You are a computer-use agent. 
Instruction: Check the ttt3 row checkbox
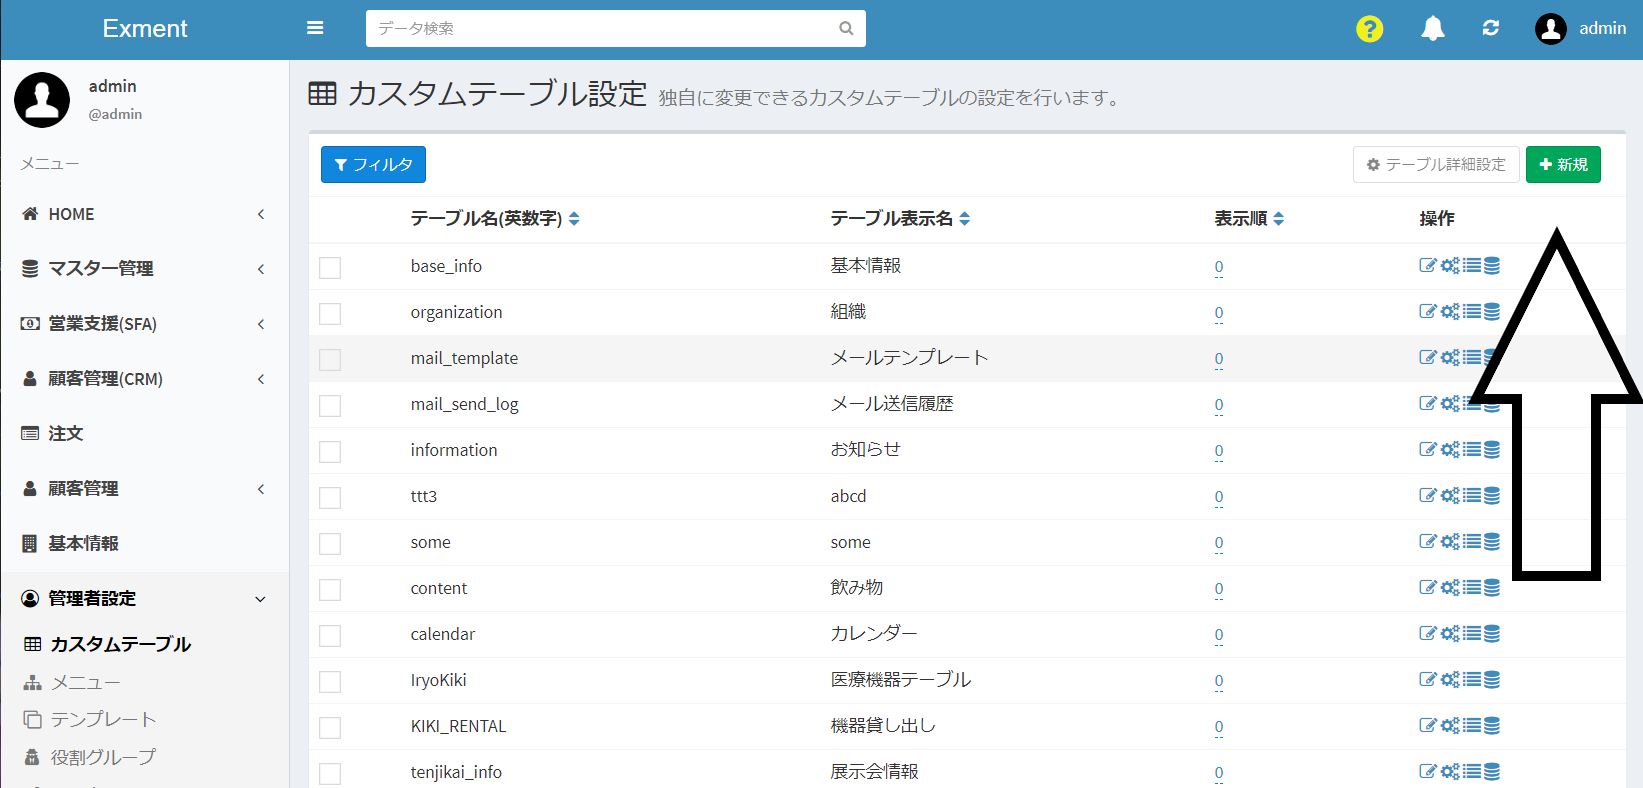tap(330, 498)
